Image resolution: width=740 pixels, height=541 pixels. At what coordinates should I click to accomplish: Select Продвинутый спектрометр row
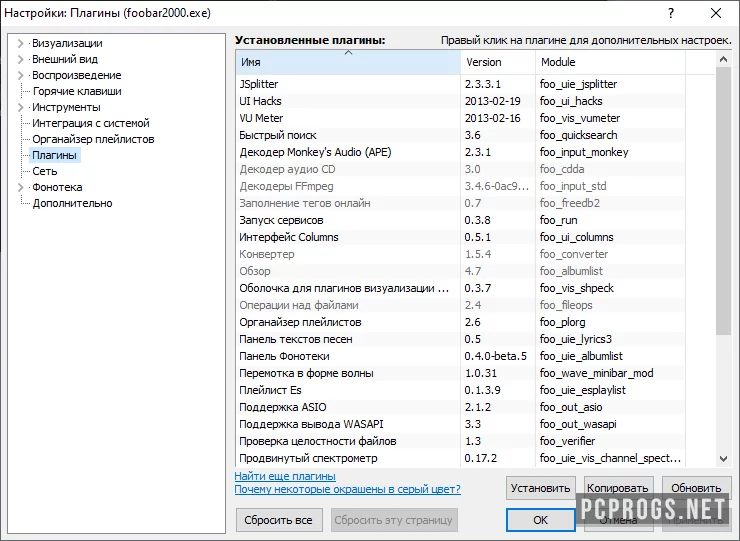(x=460, y=458)
